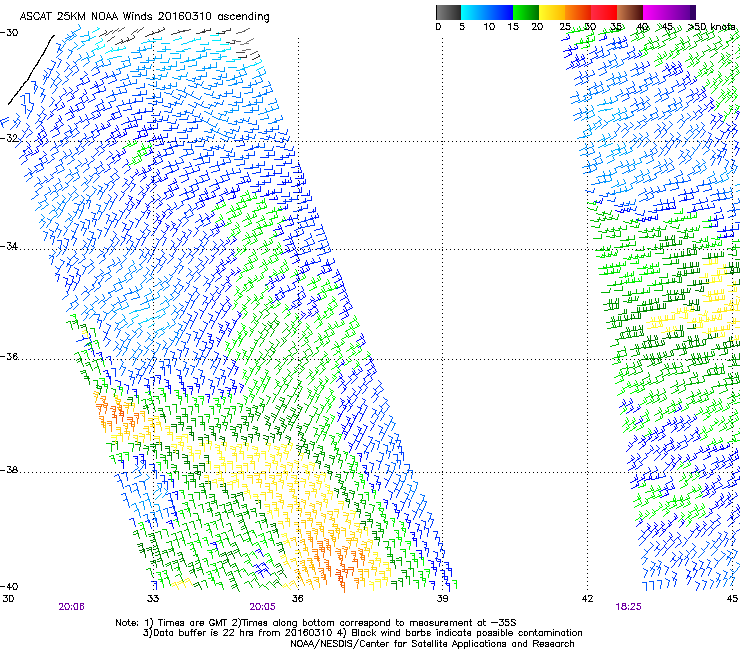The width and height of the screenshot is (740, 650).
Task: Click the 'NOAA/NESDIS/Center for Satellite Applications and Research' credit
Action: coord(432,644)
